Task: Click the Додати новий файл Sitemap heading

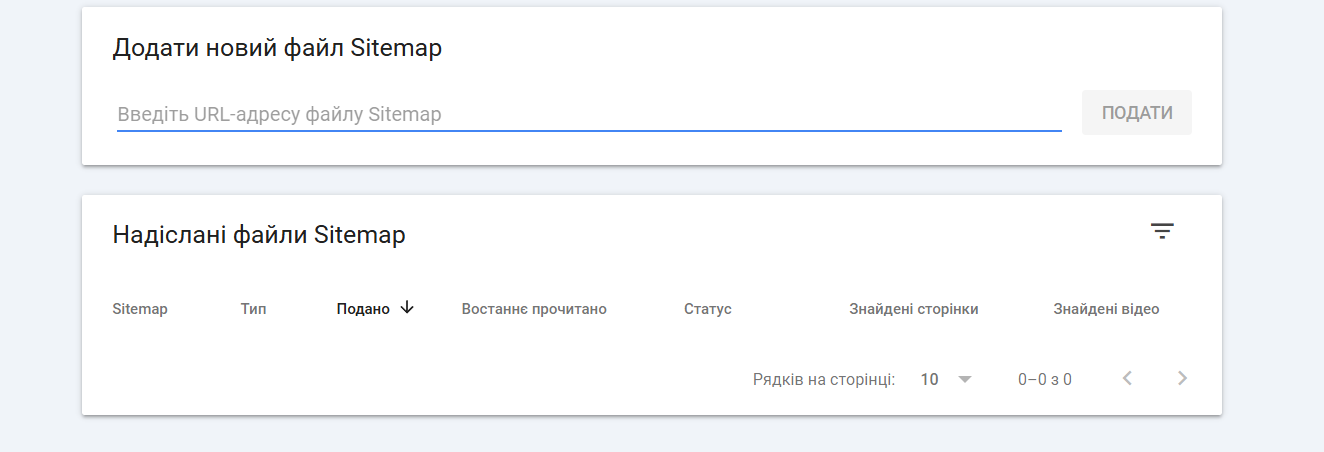Action: [277, 48]
